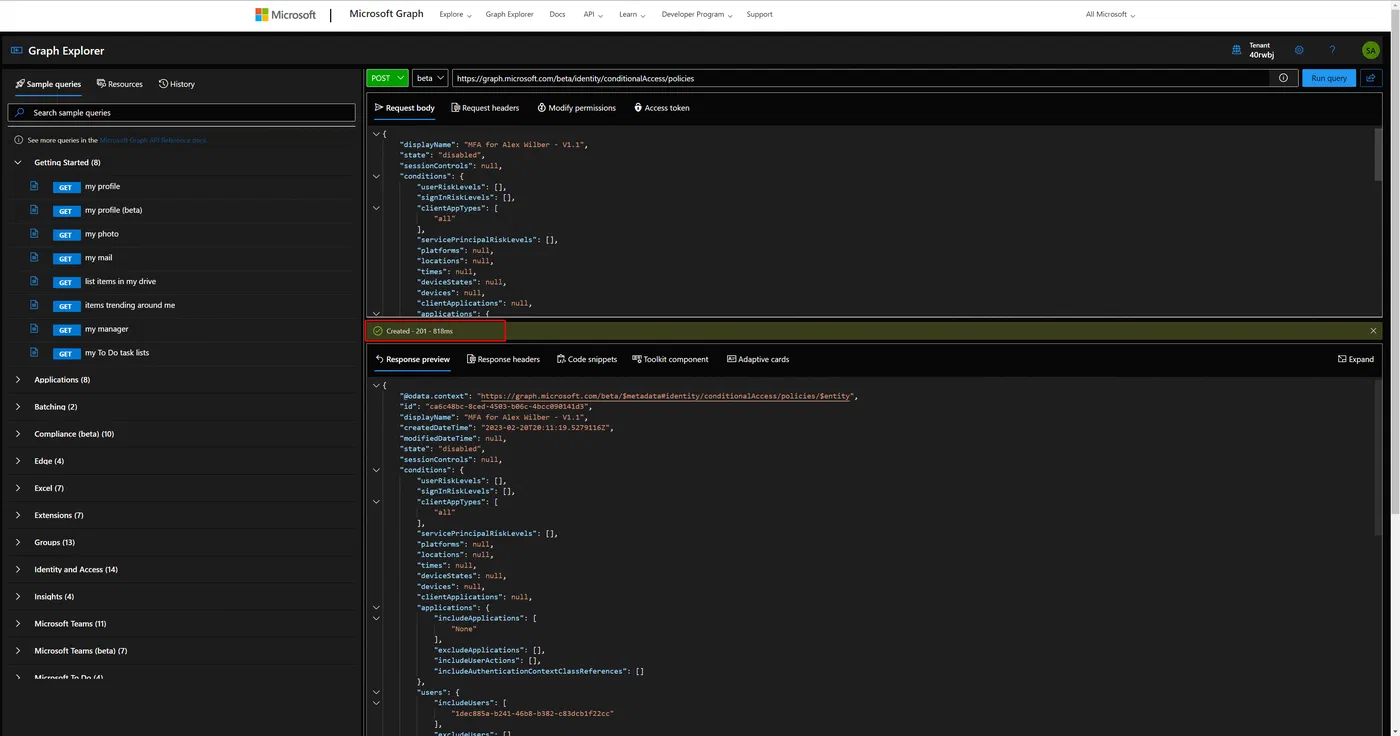This screenshot has width=1400, height=736.
Task: Click document icon beside my photo
Action: click(x=34, y=233)
